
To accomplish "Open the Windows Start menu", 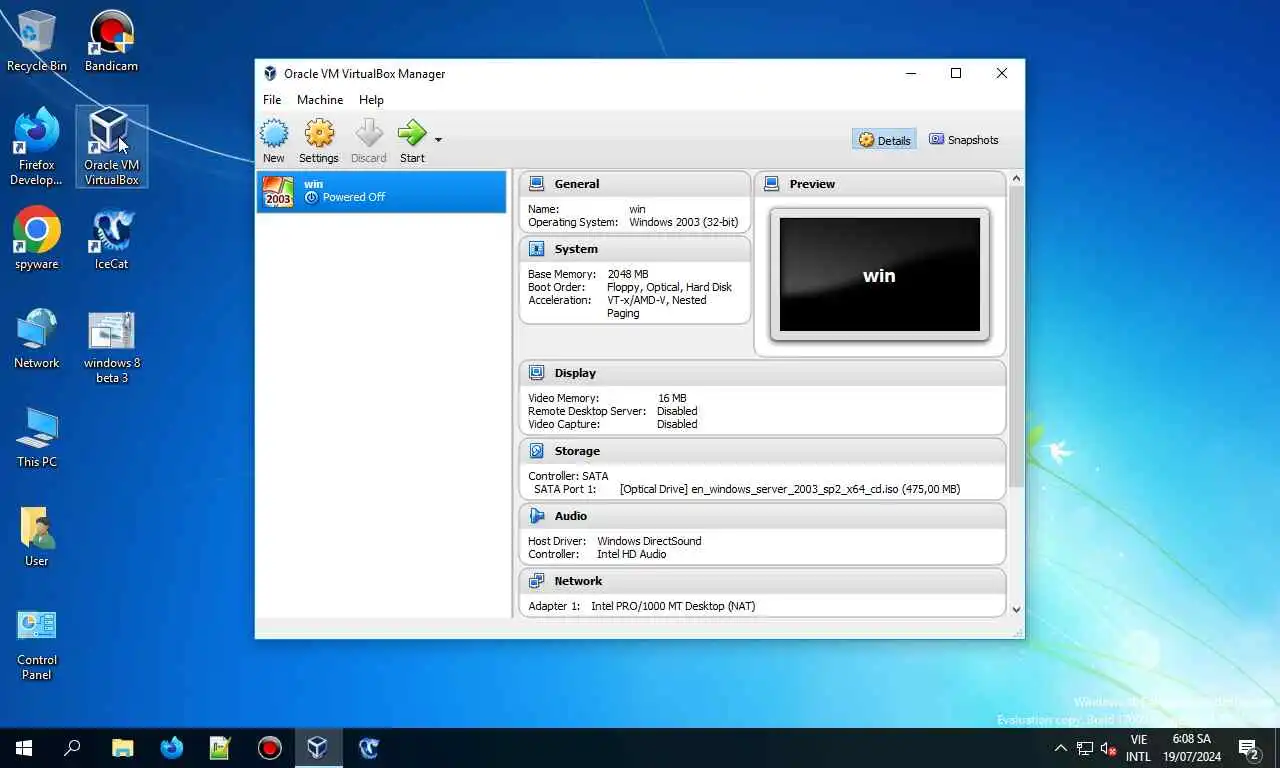I will point(24,748).
